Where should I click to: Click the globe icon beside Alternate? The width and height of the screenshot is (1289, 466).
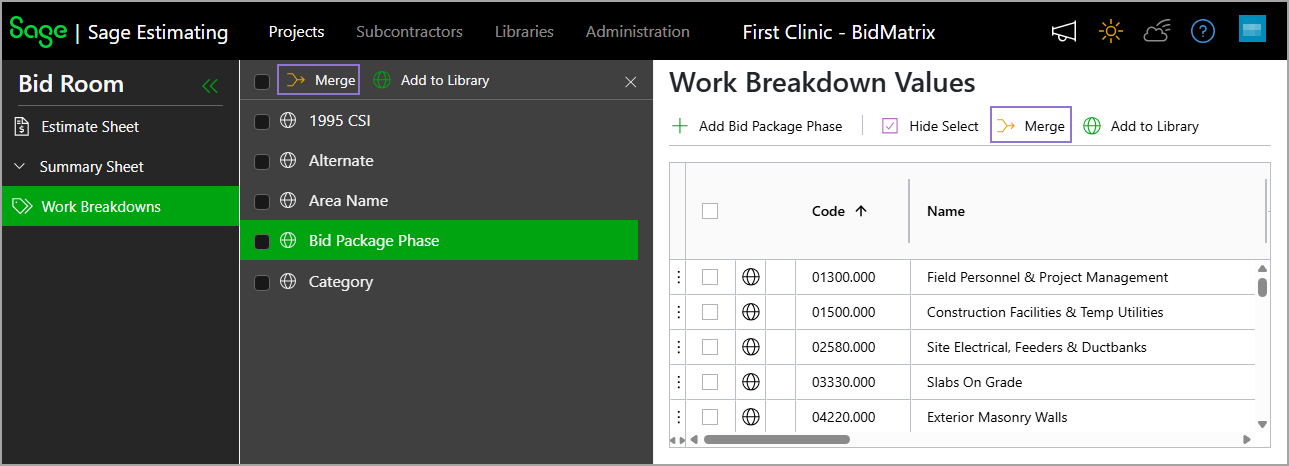click(288, 161)
